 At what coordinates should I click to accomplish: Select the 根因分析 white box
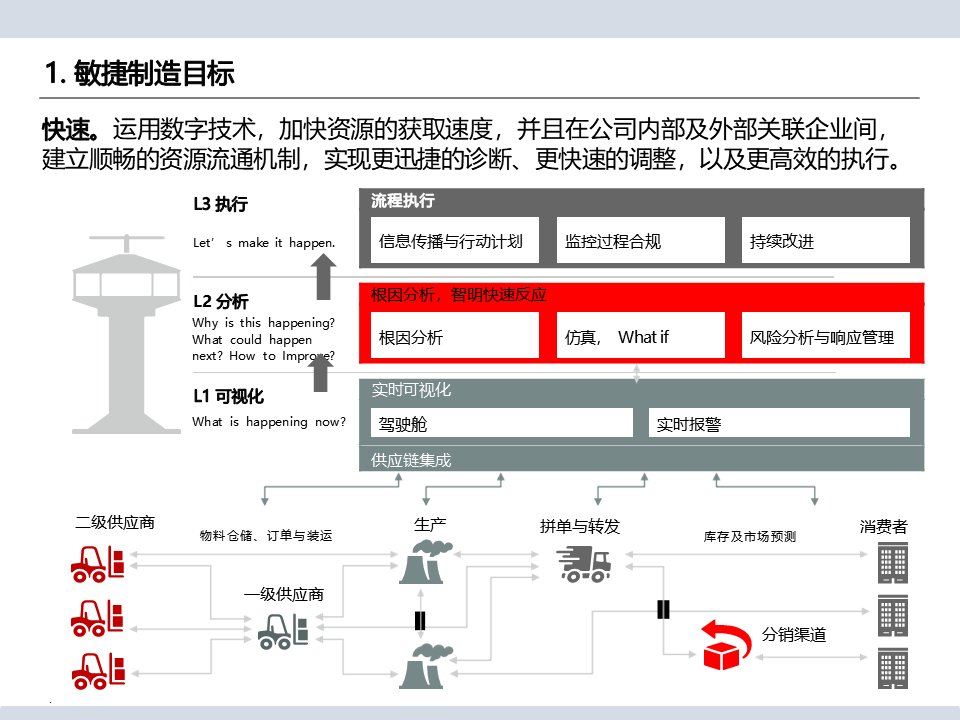(x=455, y=336)
